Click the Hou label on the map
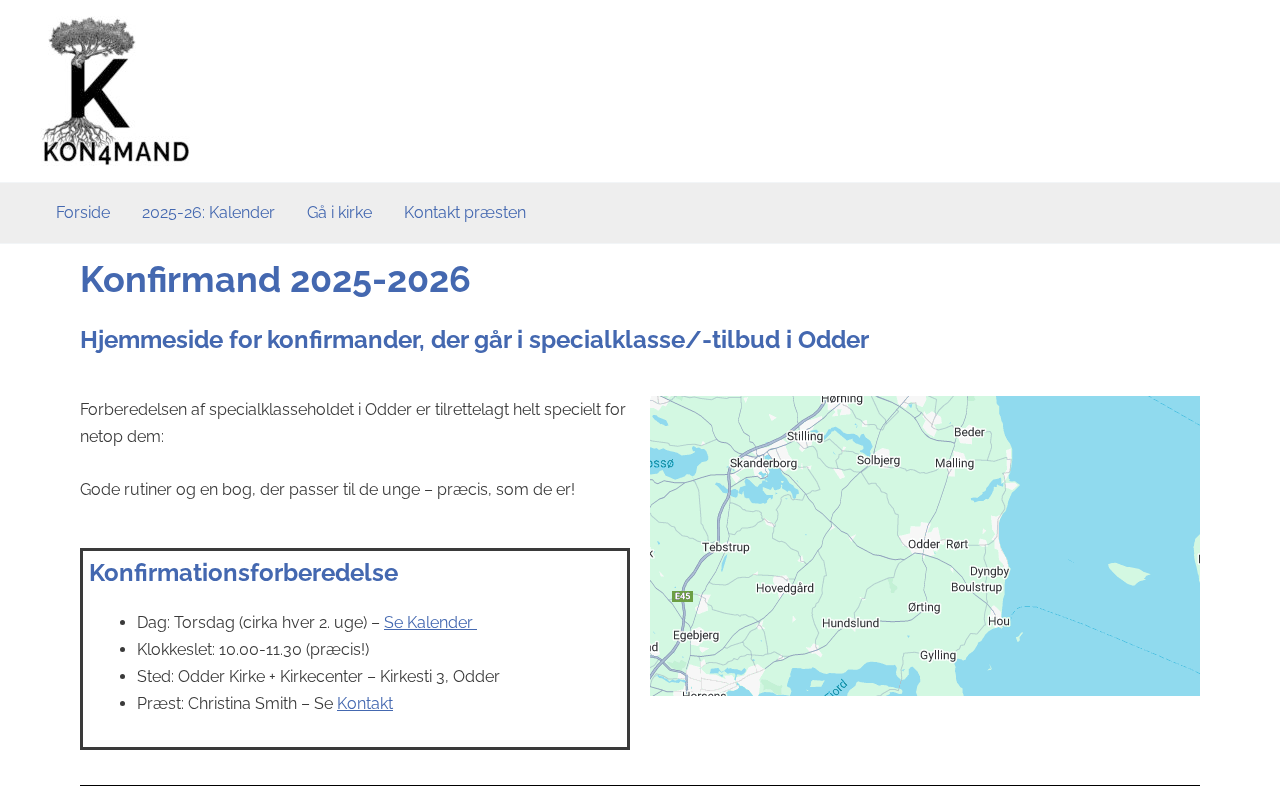This screenshot has width=1280, height=800. click(x=998, y=620)
